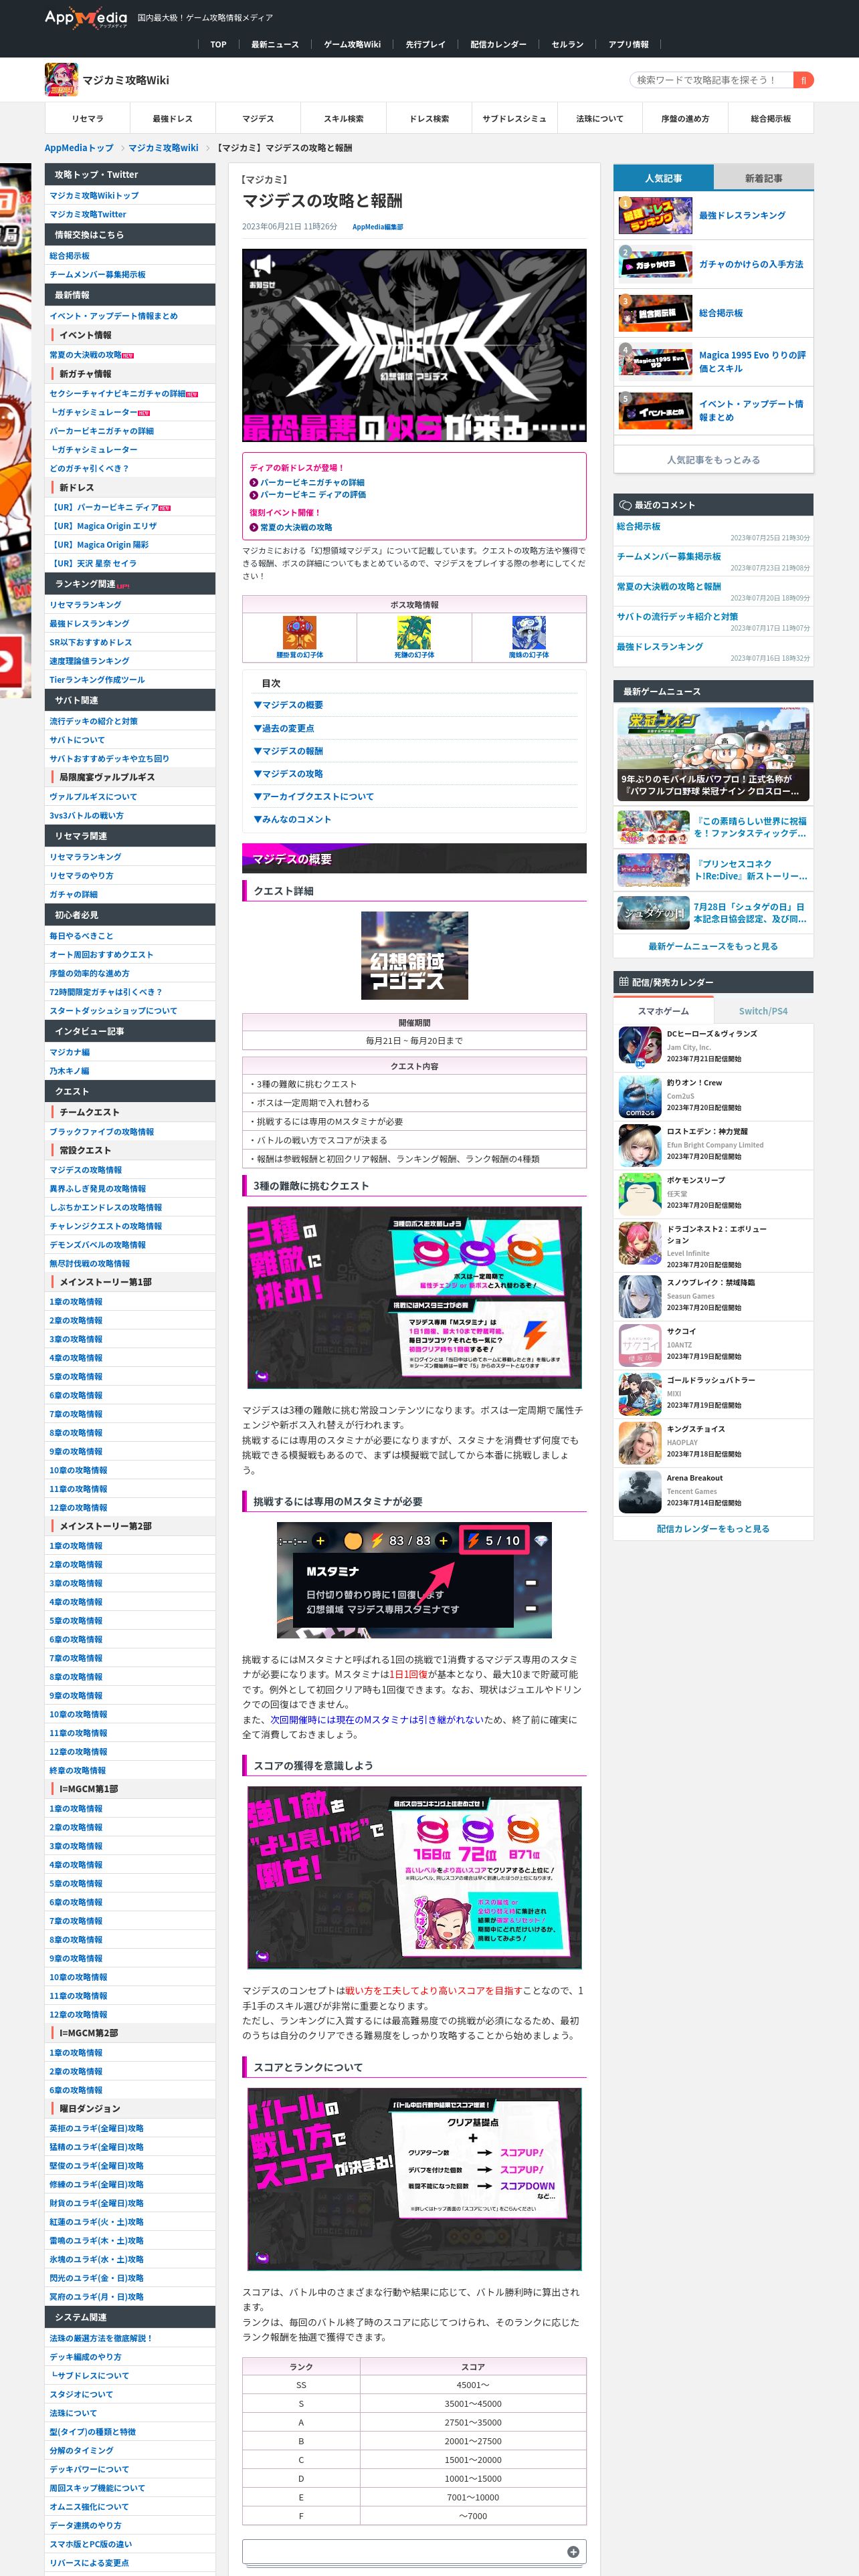The width and height of the screenshot is (859, 2576).
Task: Open the チームメンバー募集掲示板 recent comment
Action: coord(669,556)
